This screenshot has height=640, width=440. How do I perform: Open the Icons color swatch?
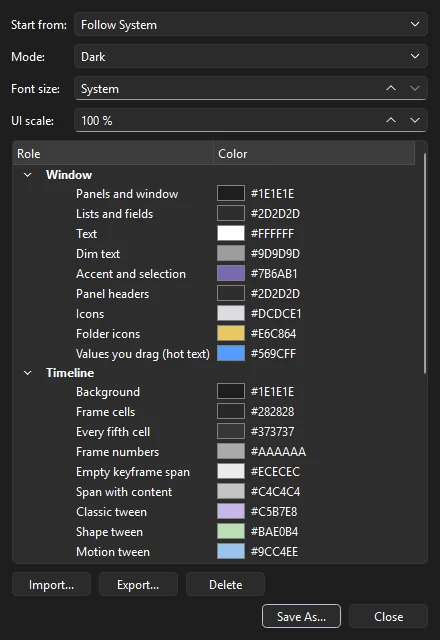point(231,313)
